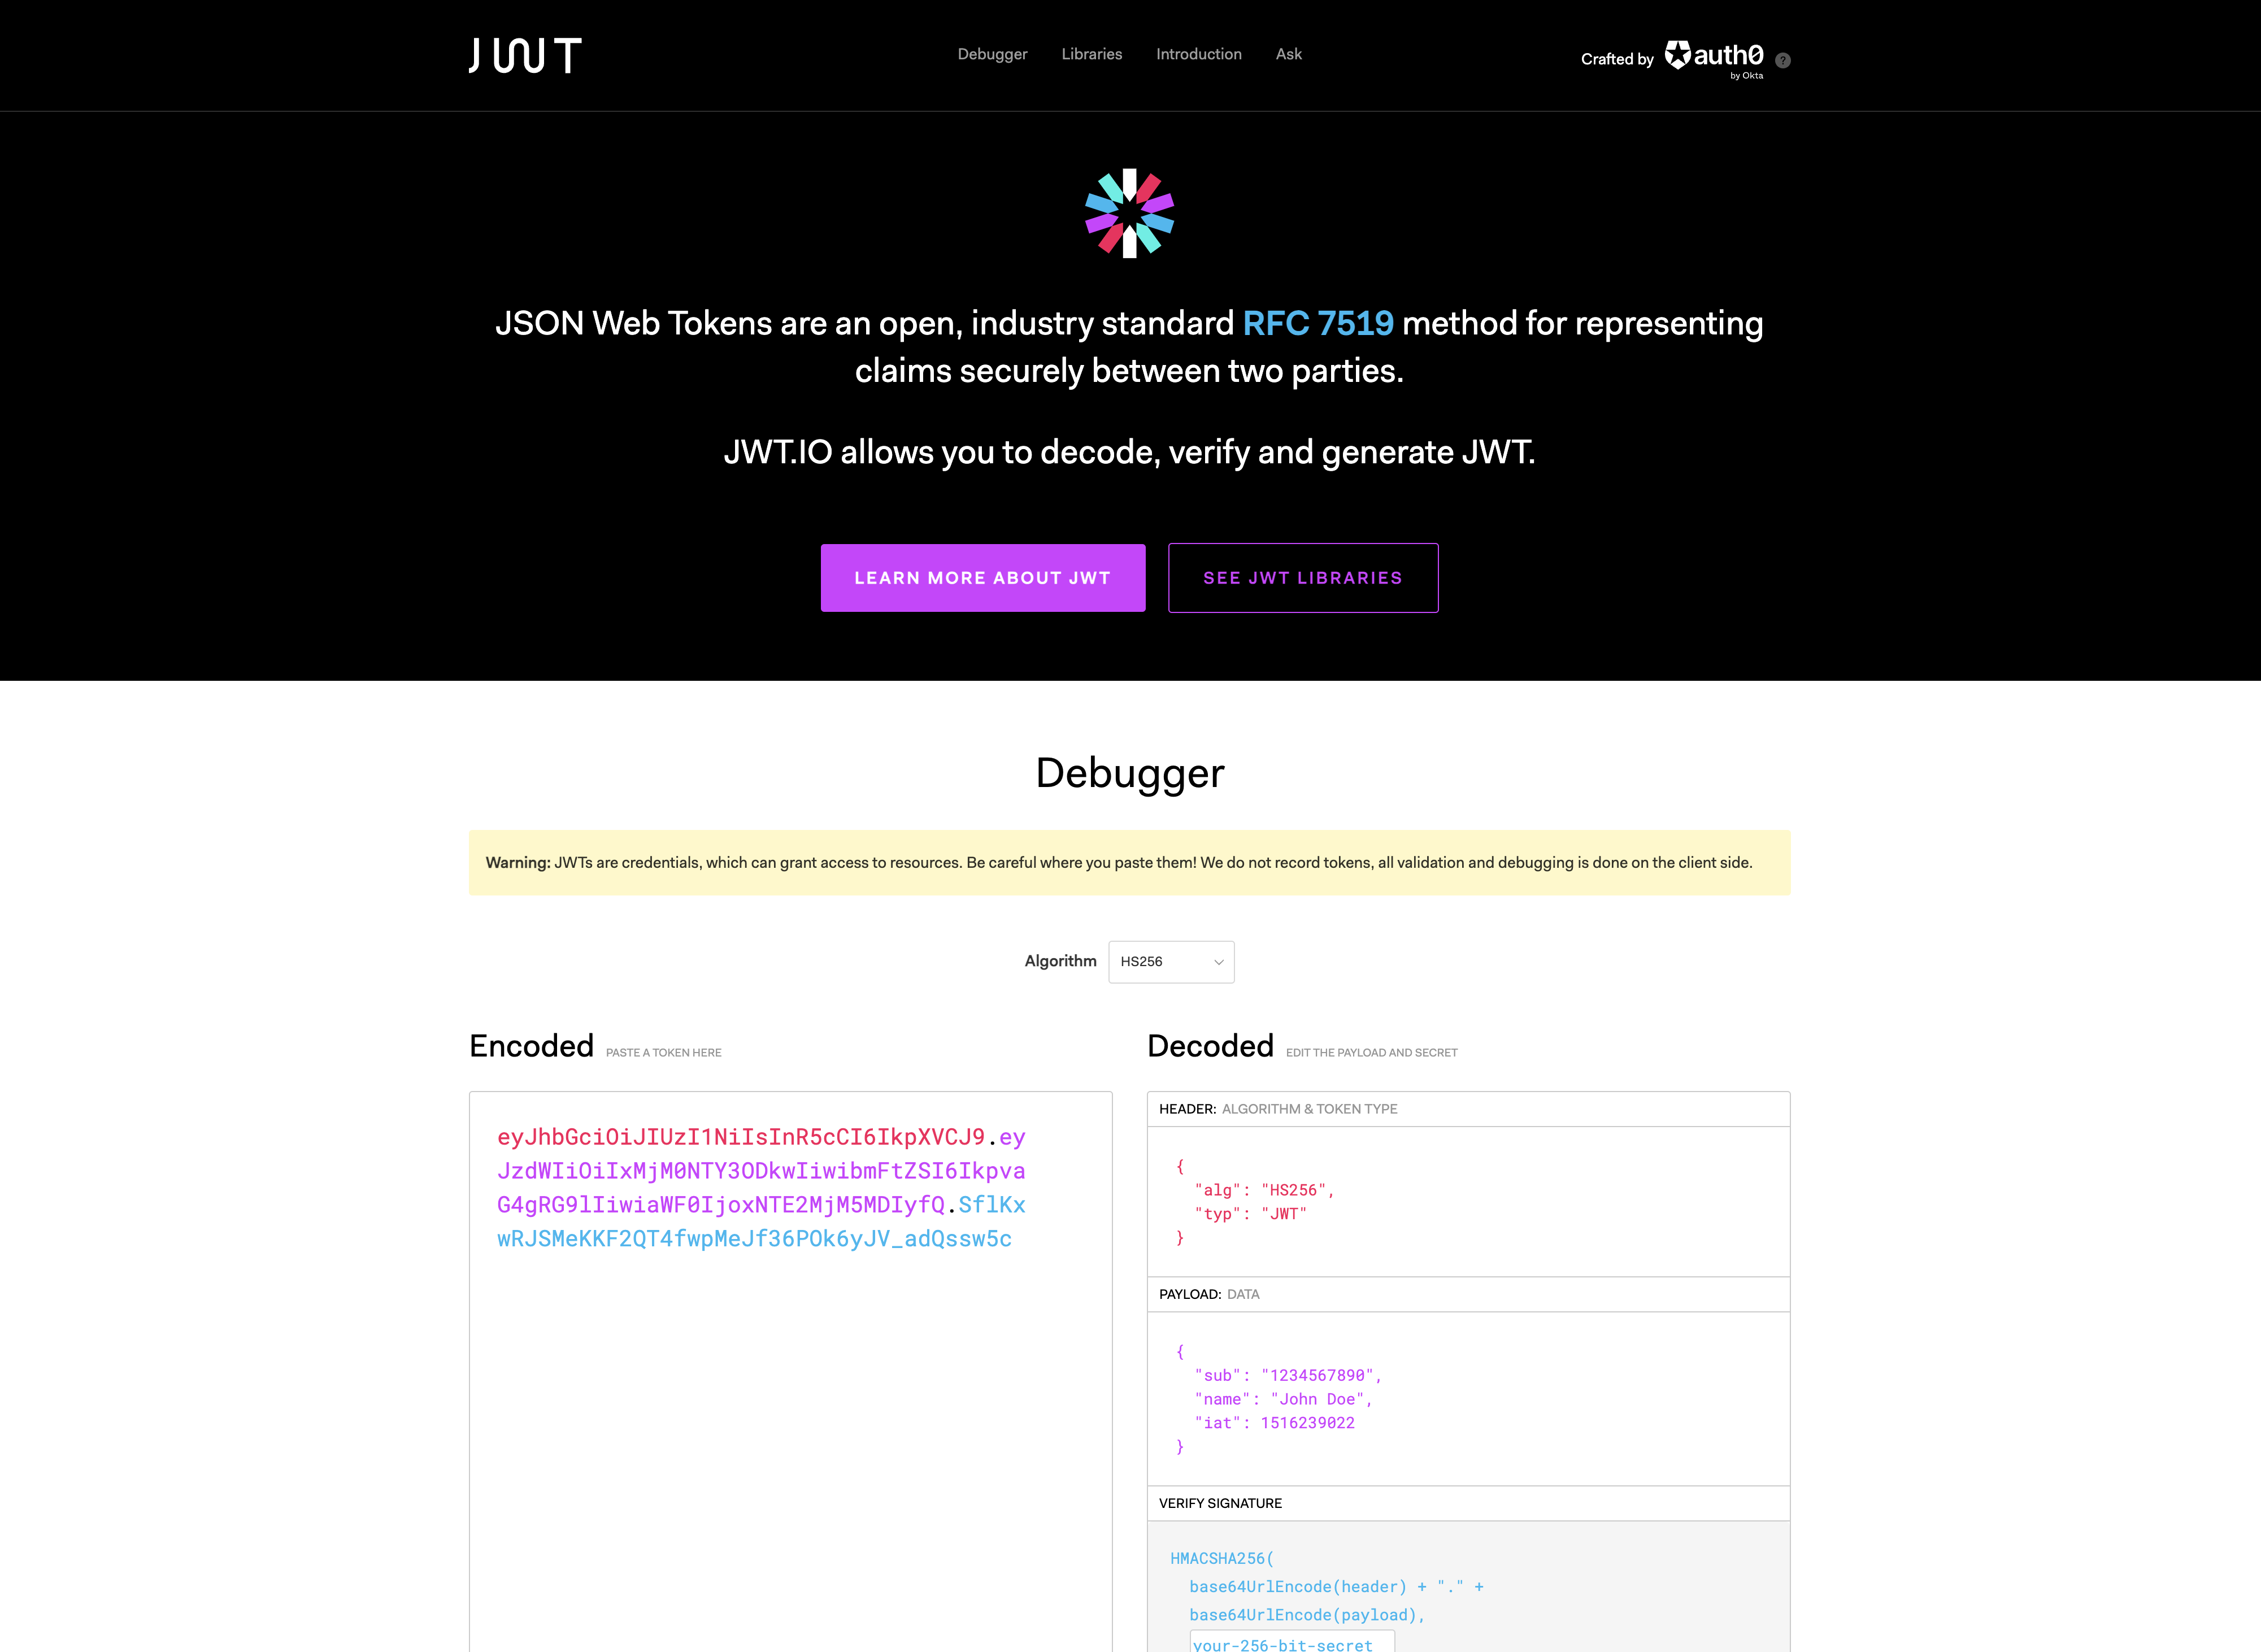Click the Libraries navigation menu item
Viewport: 2261px width, 1652px height.
[1090, 53]
